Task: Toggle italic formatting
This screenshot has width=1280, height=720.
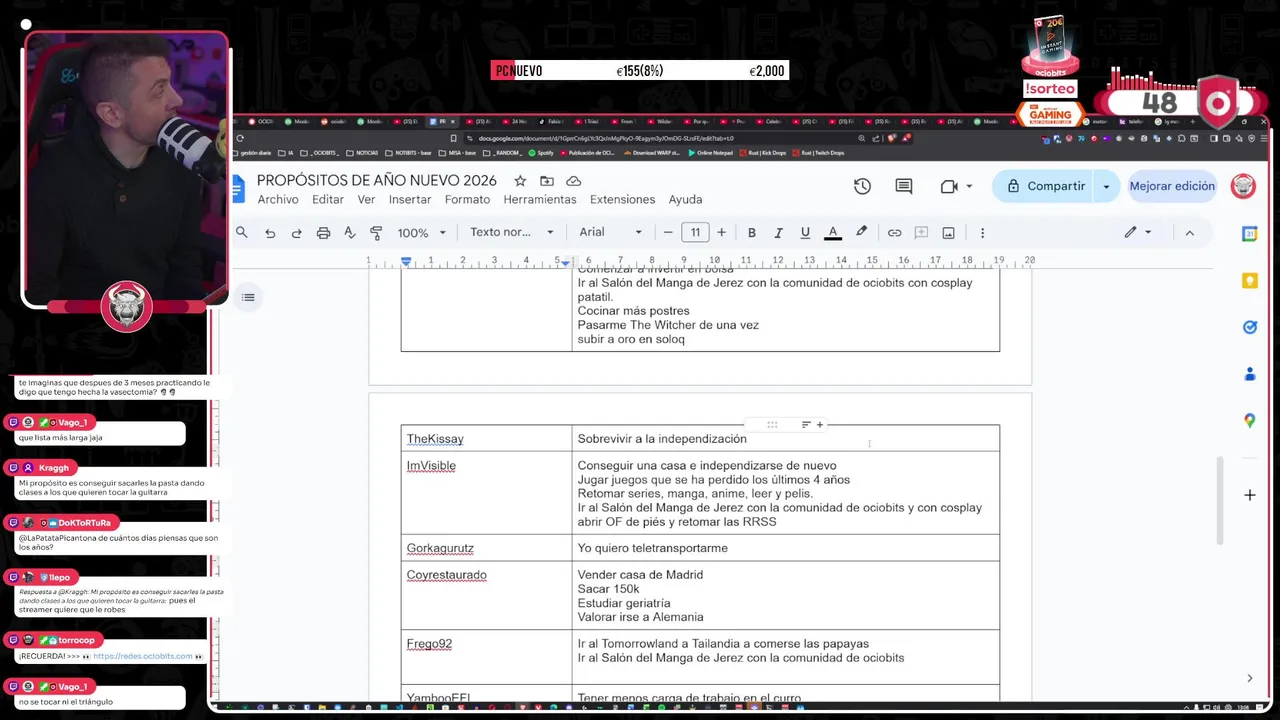Action: coord(778,232)
